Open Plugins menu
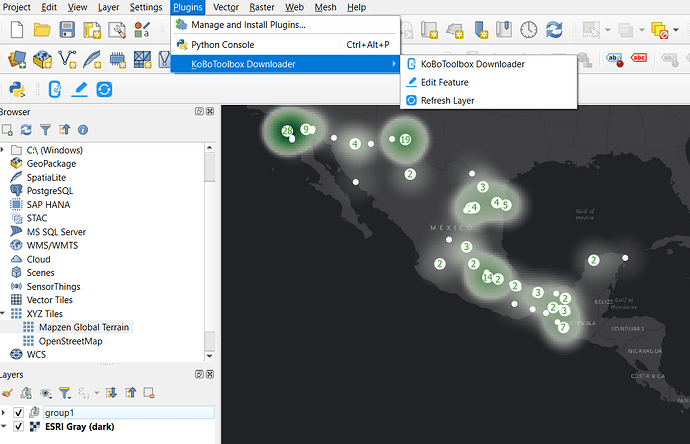Viewport: 690px width, 444px height. 188,7
